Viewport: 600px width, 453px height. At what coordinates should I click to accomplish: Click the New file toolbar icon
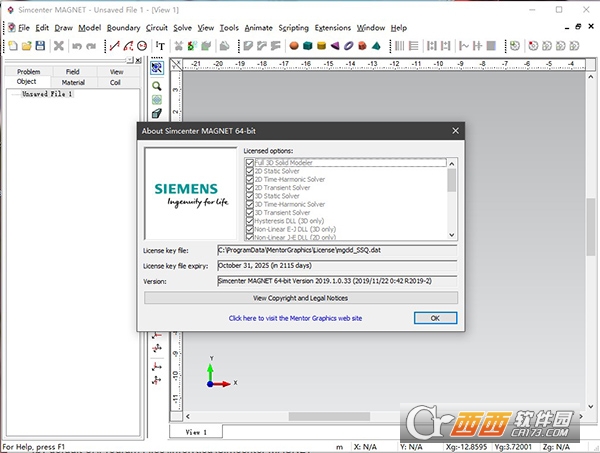click(13, 46)
